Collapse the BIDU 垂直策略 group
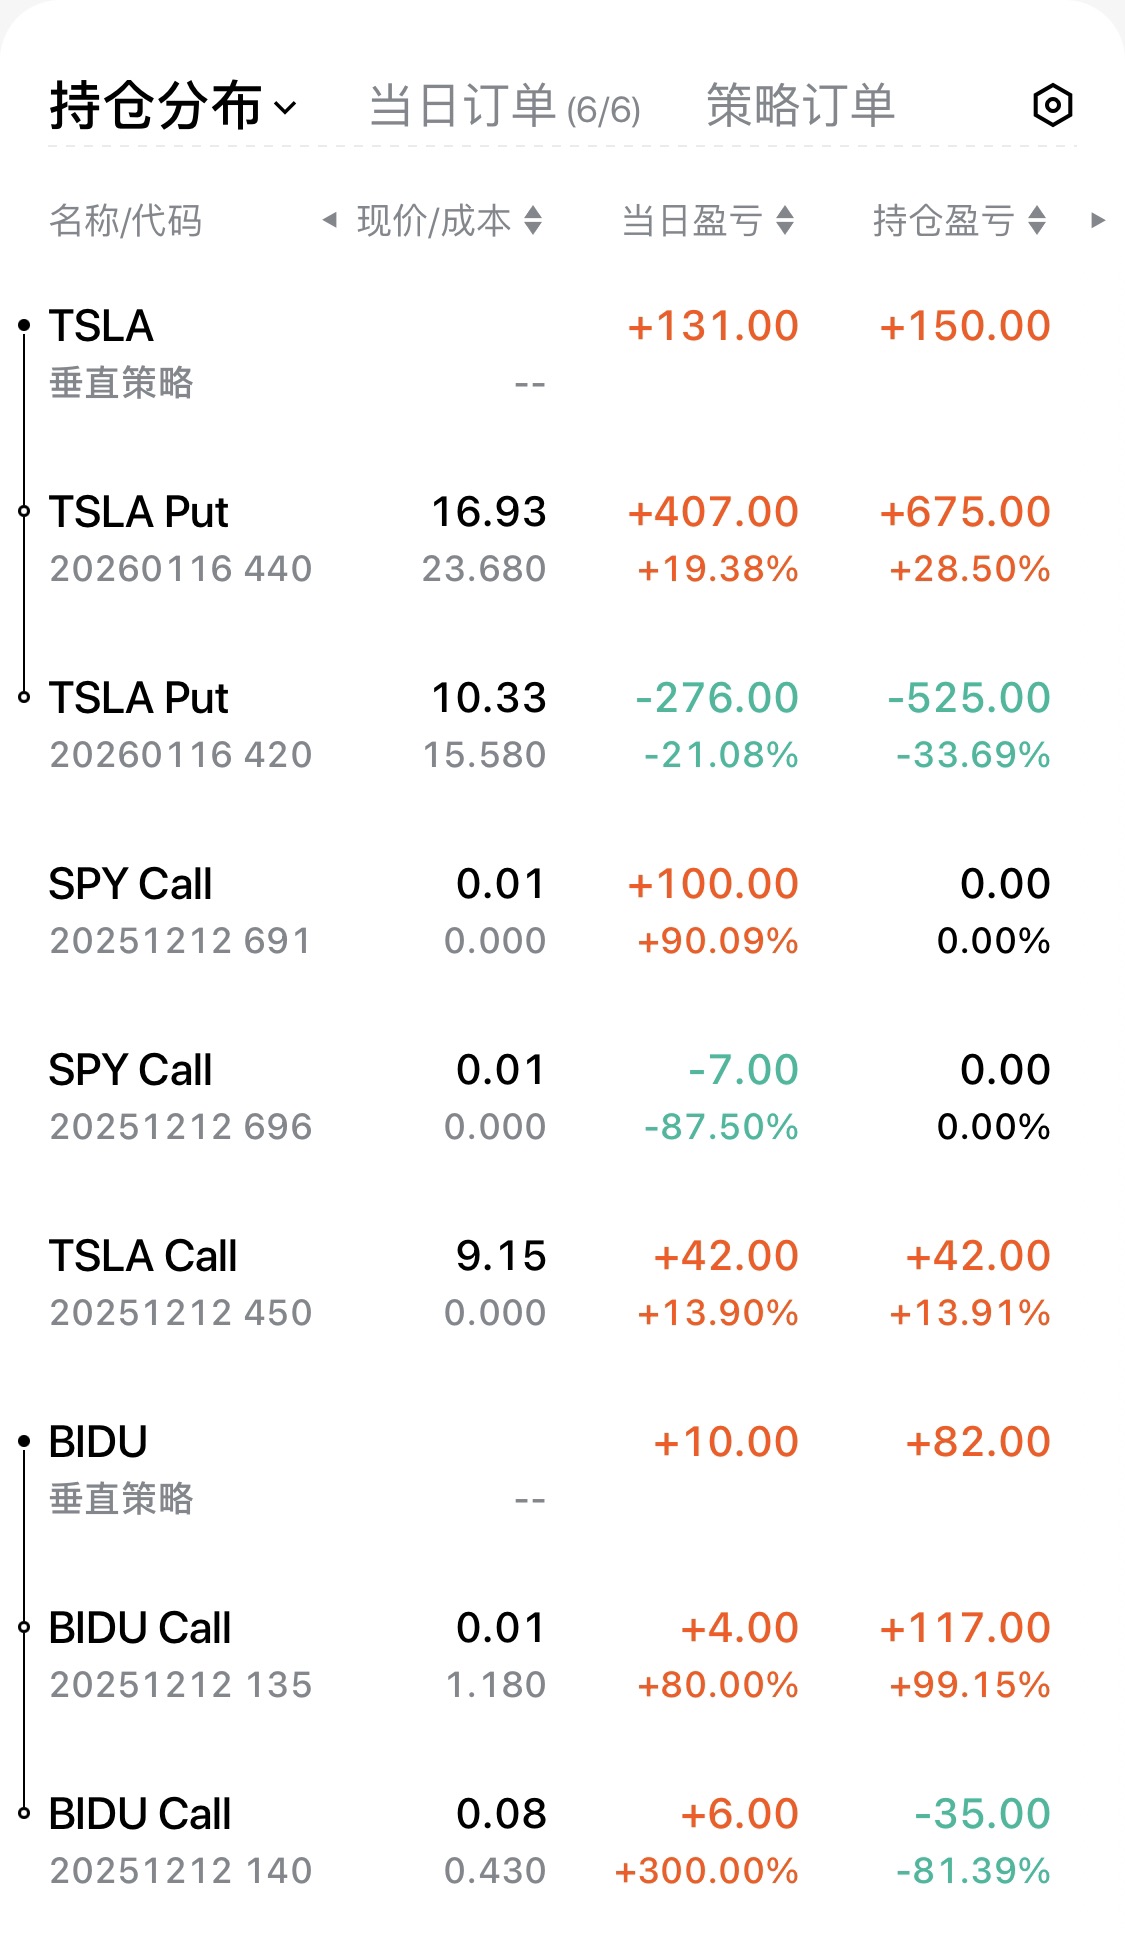1125x1940 pixels. (24, 1441)
